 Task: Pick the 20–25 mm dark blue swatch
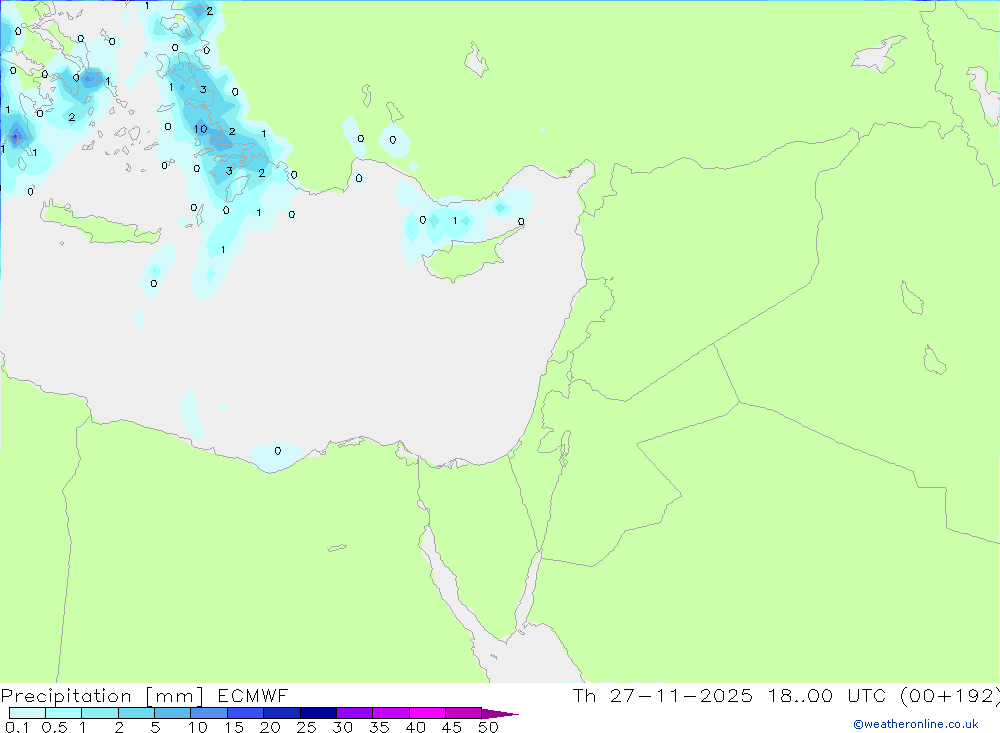click(281, 713)
